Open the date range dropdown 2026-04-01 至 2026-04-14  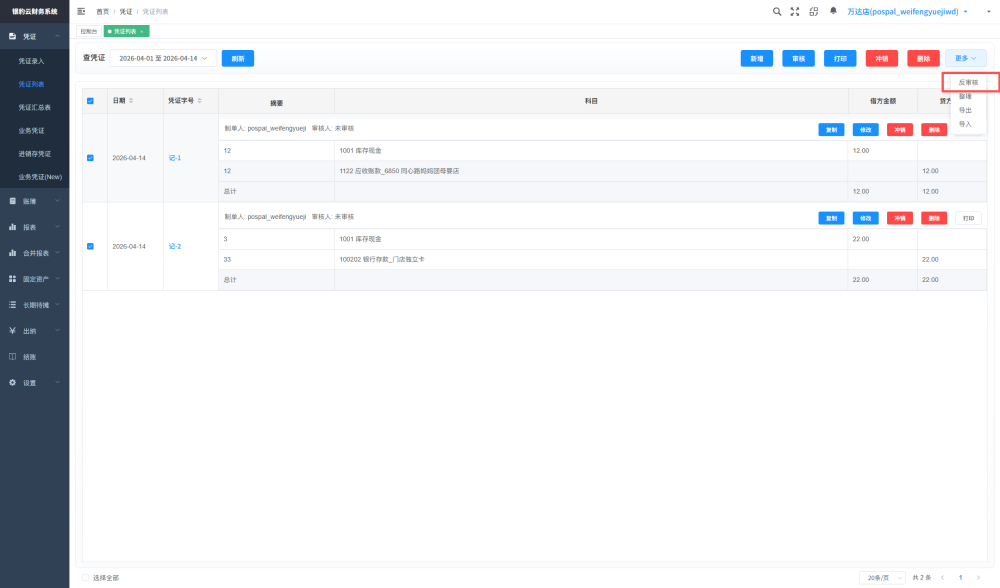pyautogui.click(x=163, y=58)
